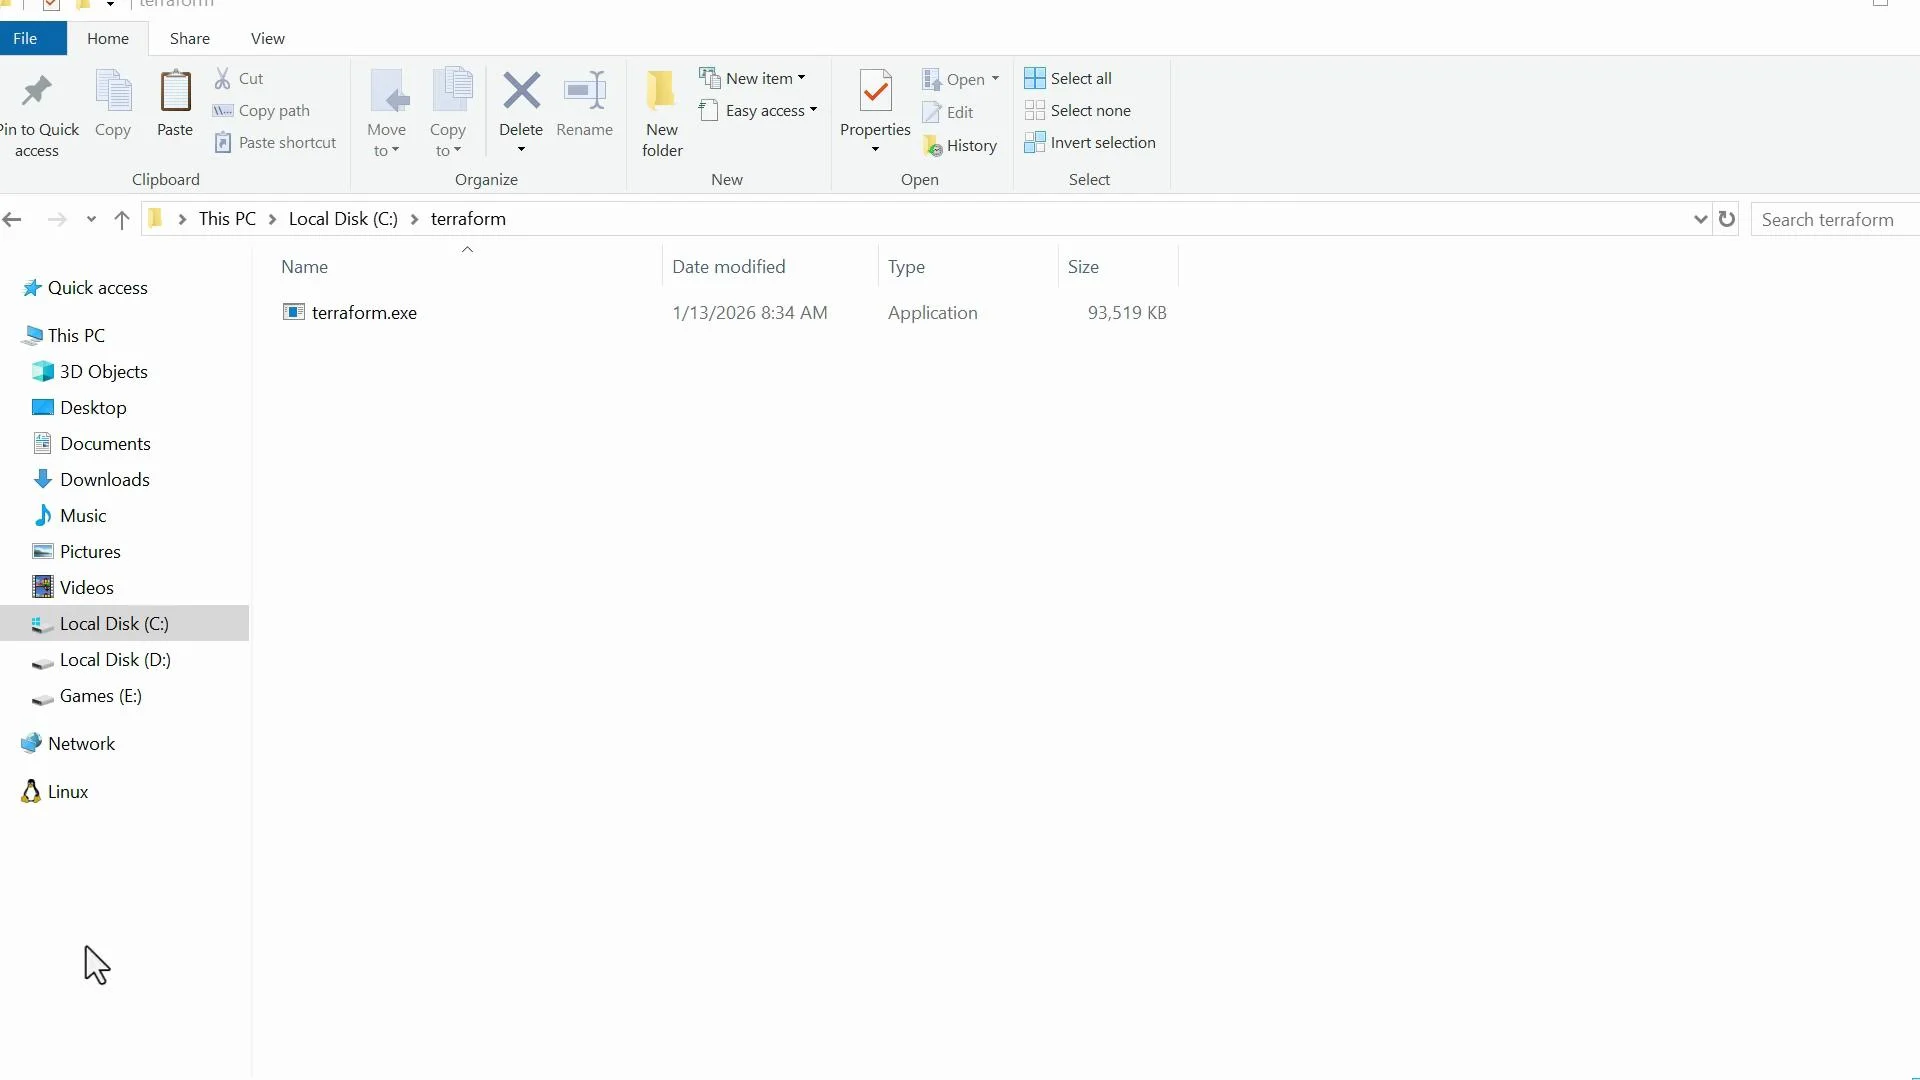Create a New folder
The height and width of the screenshot is (1080, 1920).
pos(662,113)
